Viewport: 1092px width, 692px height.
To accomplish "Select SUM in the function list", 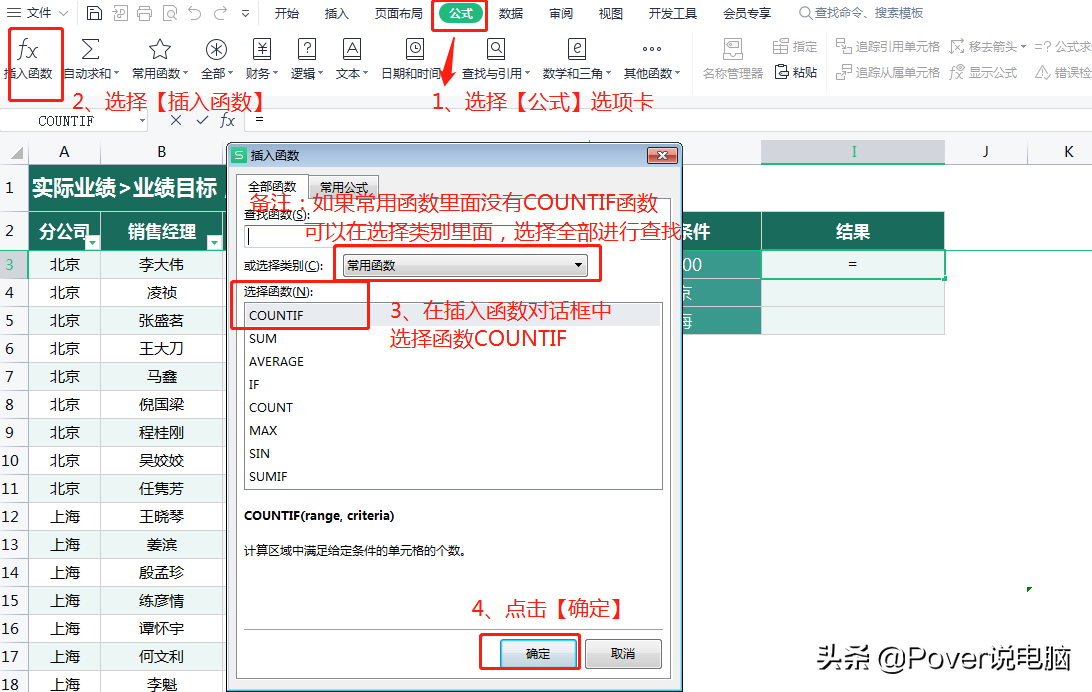I will click(x=453, y=338).
